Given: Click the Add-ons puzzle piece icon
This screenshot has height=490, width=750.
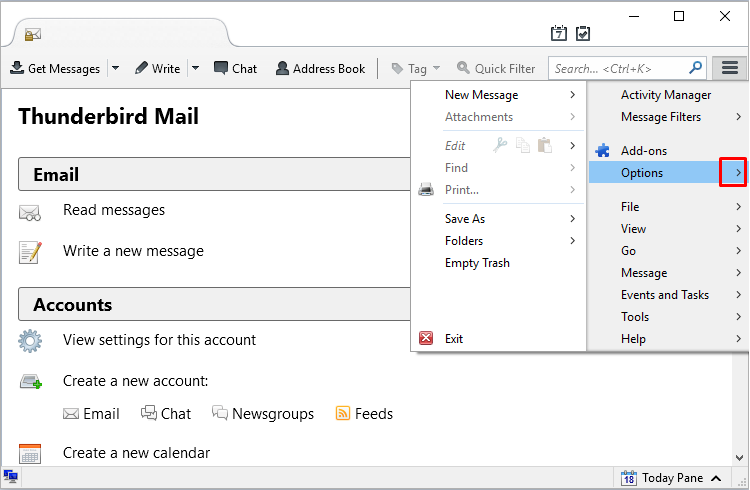Looking at the screenshot, I should pos(603,151).
